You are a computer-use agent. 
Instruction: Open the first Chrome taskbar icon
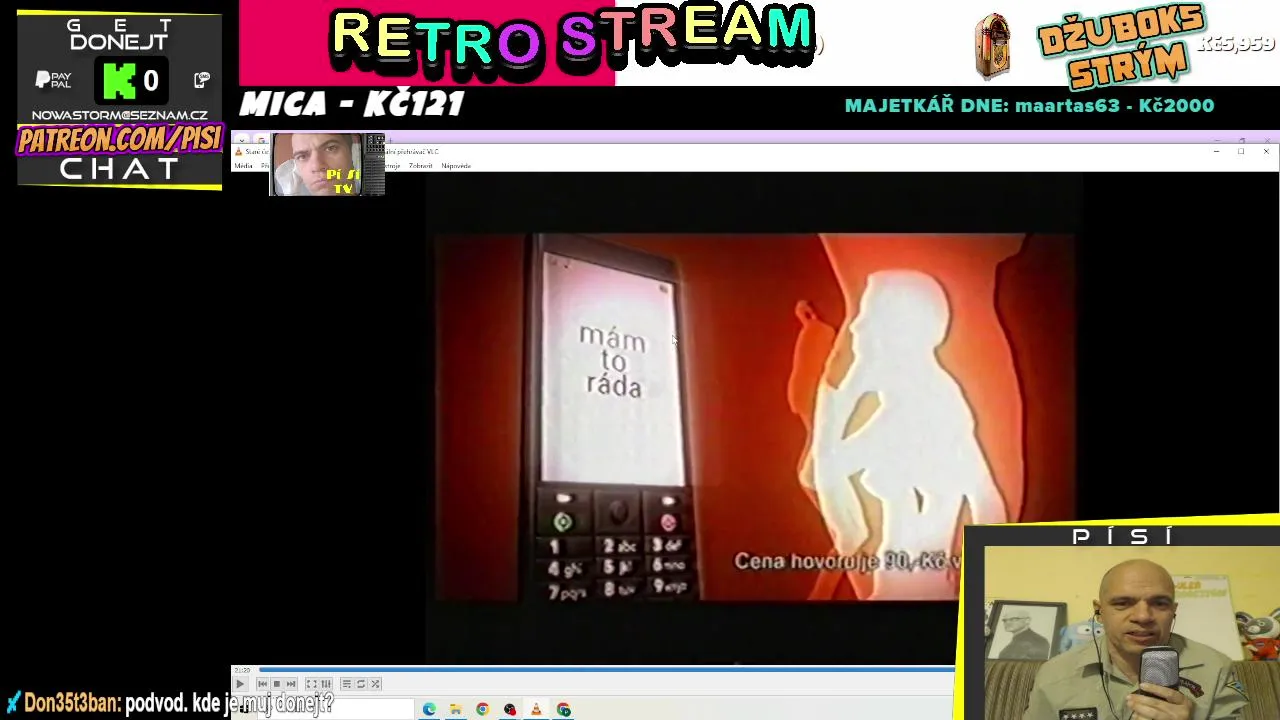(482, 709)
